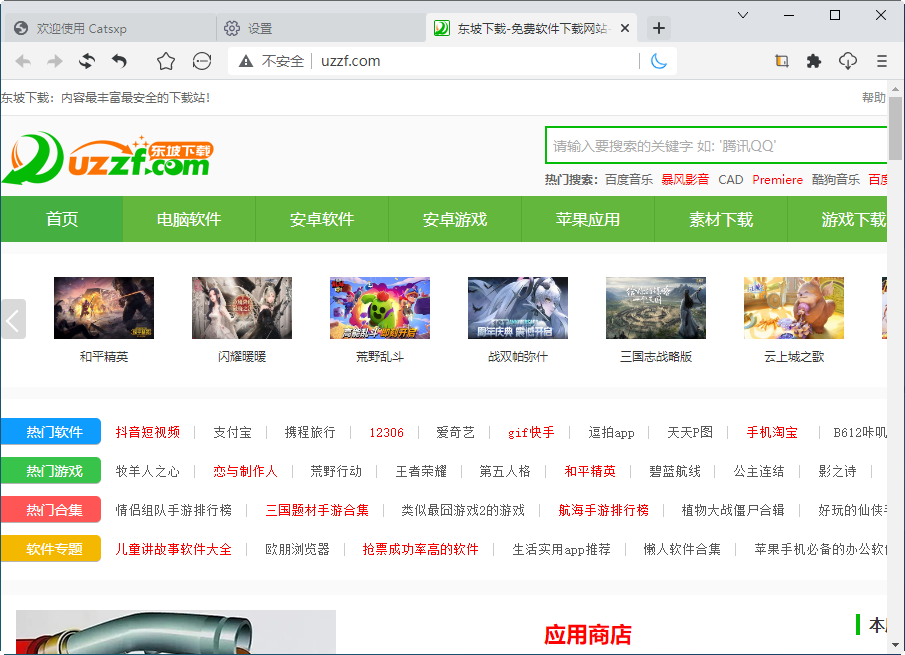The width and height of the screenshot is (905, 655).
Task: Click scrollbar down arrow
Action: (x=895, y=645)
